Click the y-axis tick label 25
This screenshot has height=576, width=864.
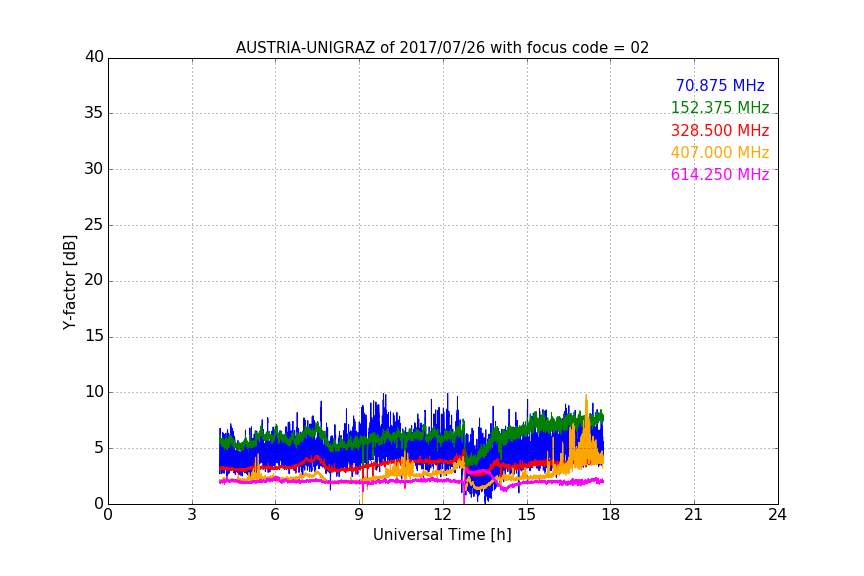[x=94, y=224]
